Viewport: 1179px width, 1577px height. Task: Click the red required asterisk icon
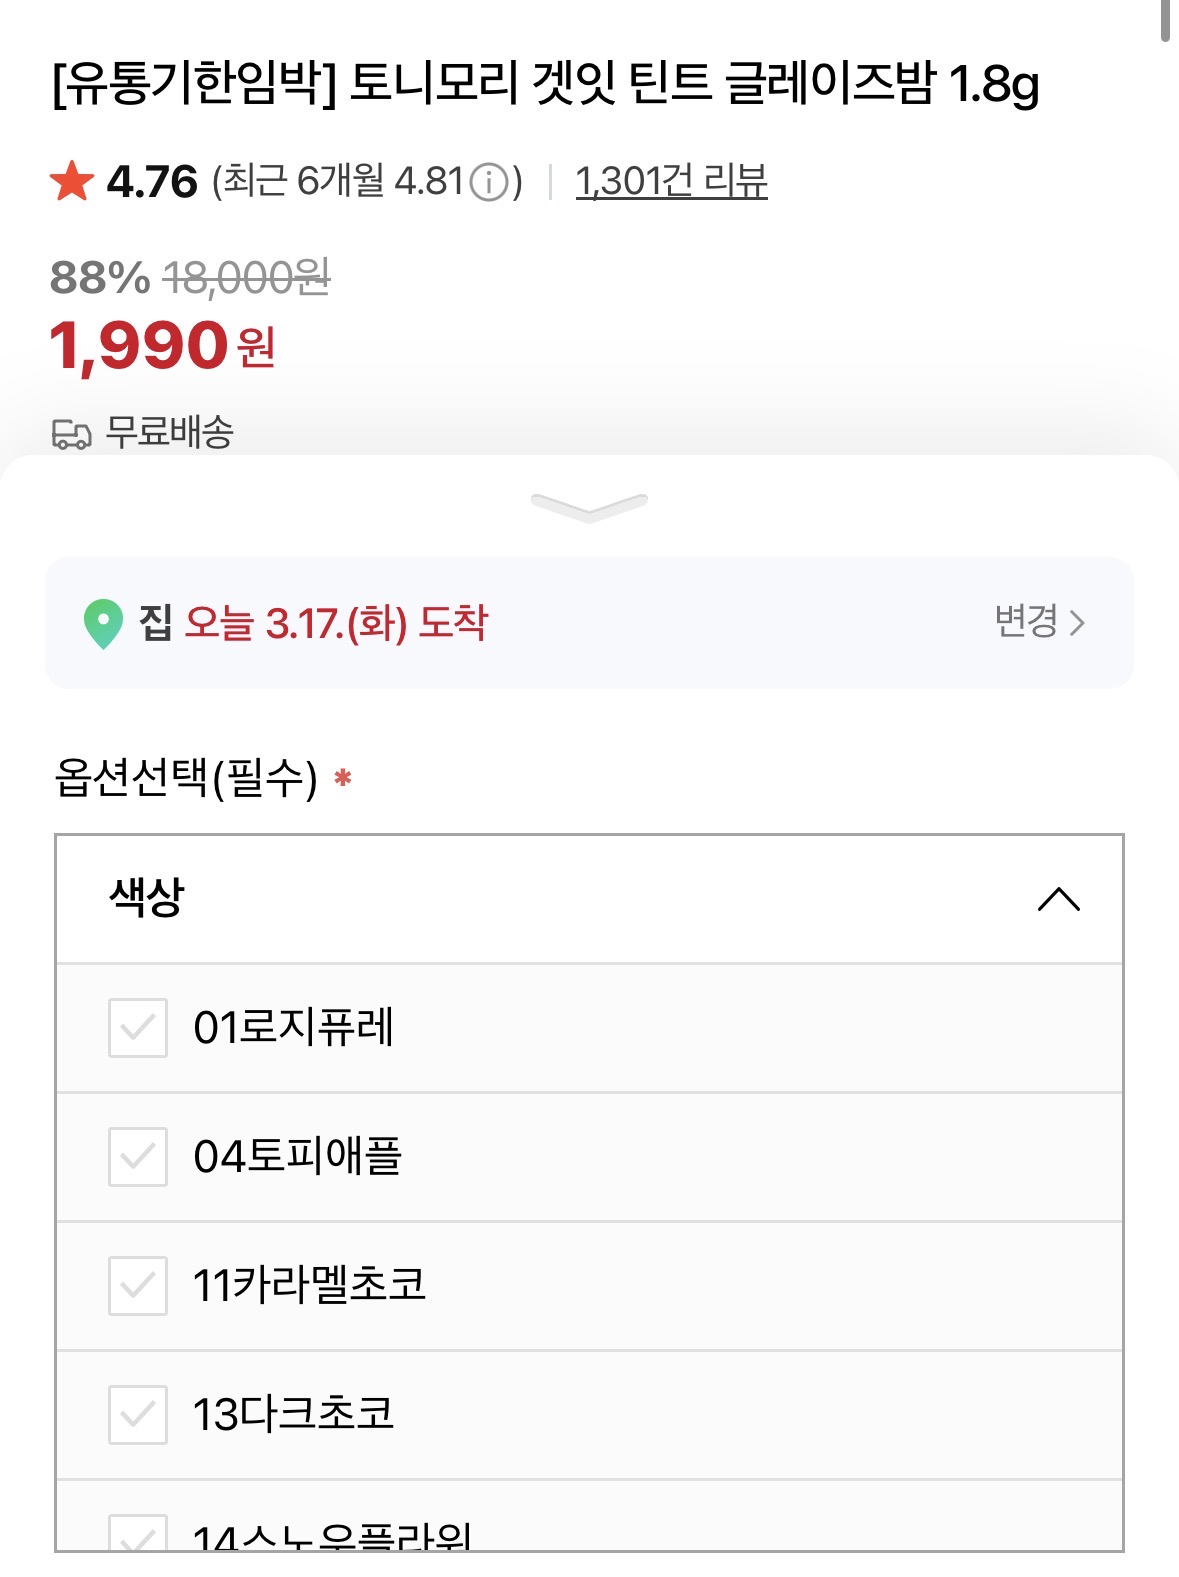pyautogui.click(x=343, y=777)
